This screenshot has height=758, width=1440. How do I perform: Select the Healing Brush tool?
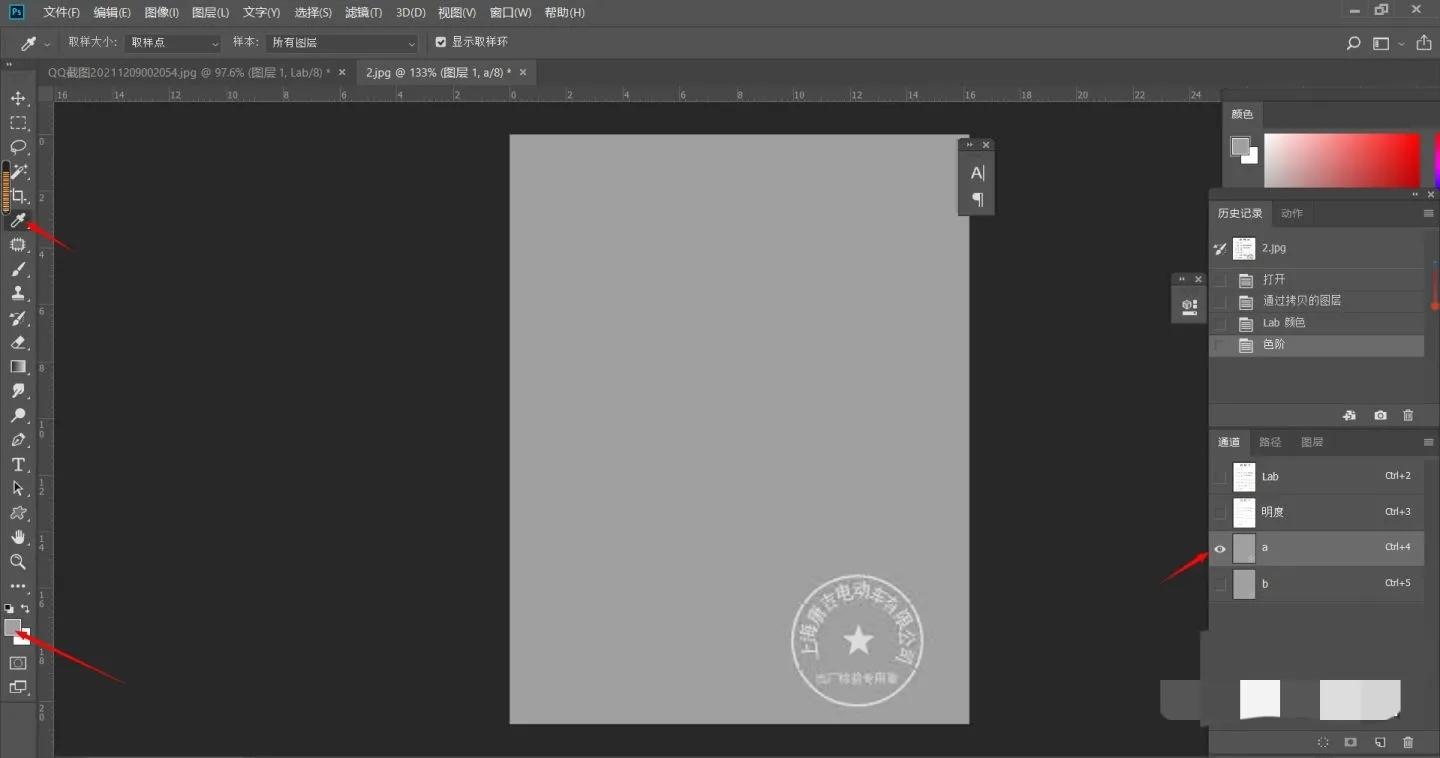coord(18,245)
